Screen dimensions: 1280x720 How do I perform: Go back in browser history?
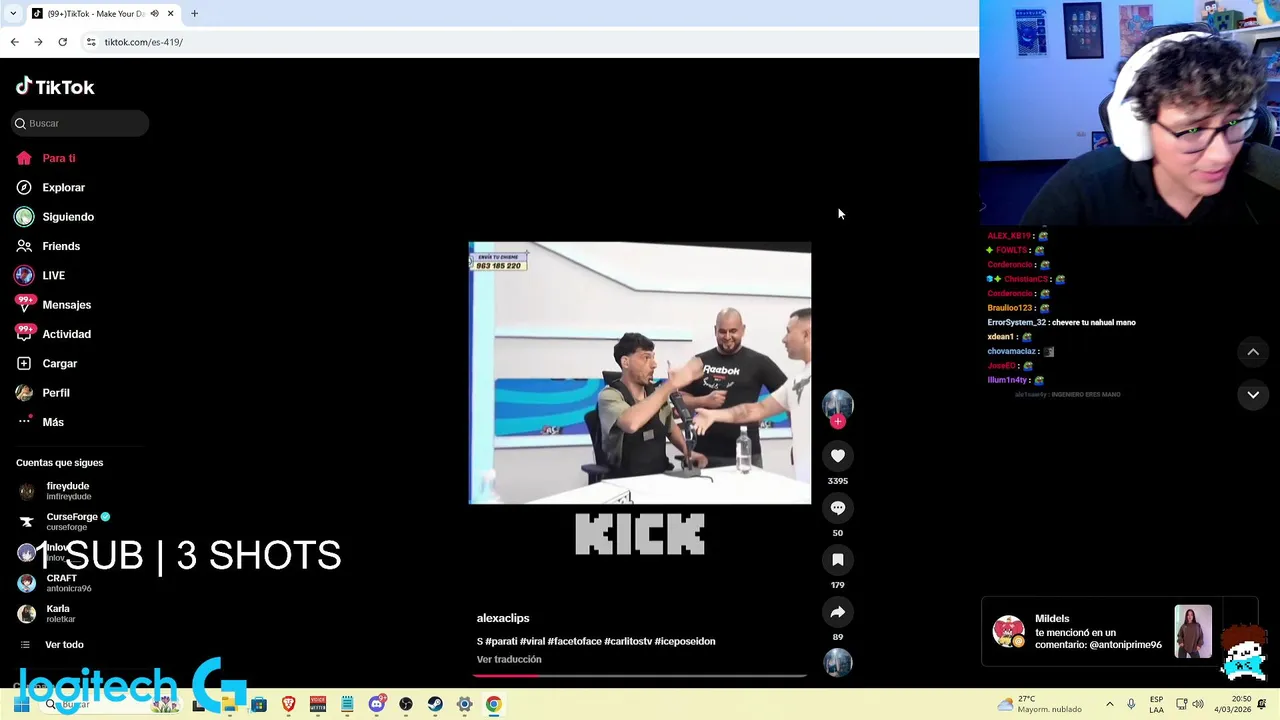pos(14,42)
